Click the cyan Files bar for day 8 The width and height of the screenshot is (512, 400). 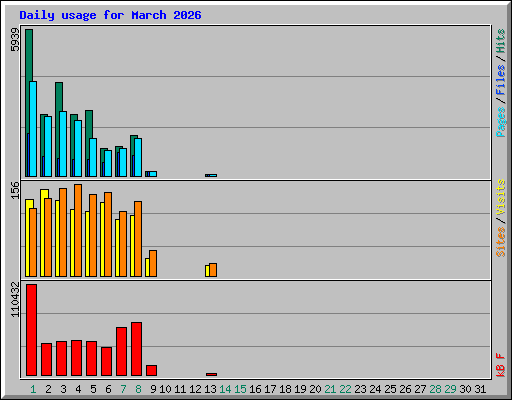point(138,157)
